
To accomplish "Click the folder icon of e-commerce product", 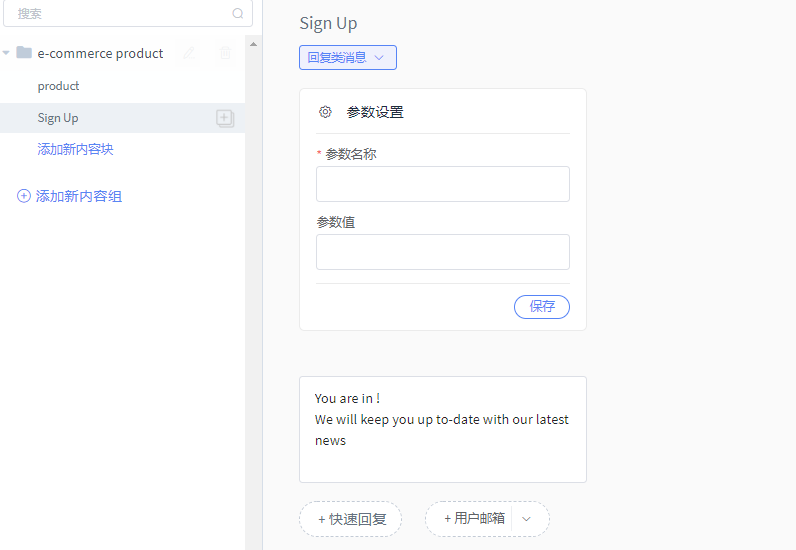I will coord(24,52).
